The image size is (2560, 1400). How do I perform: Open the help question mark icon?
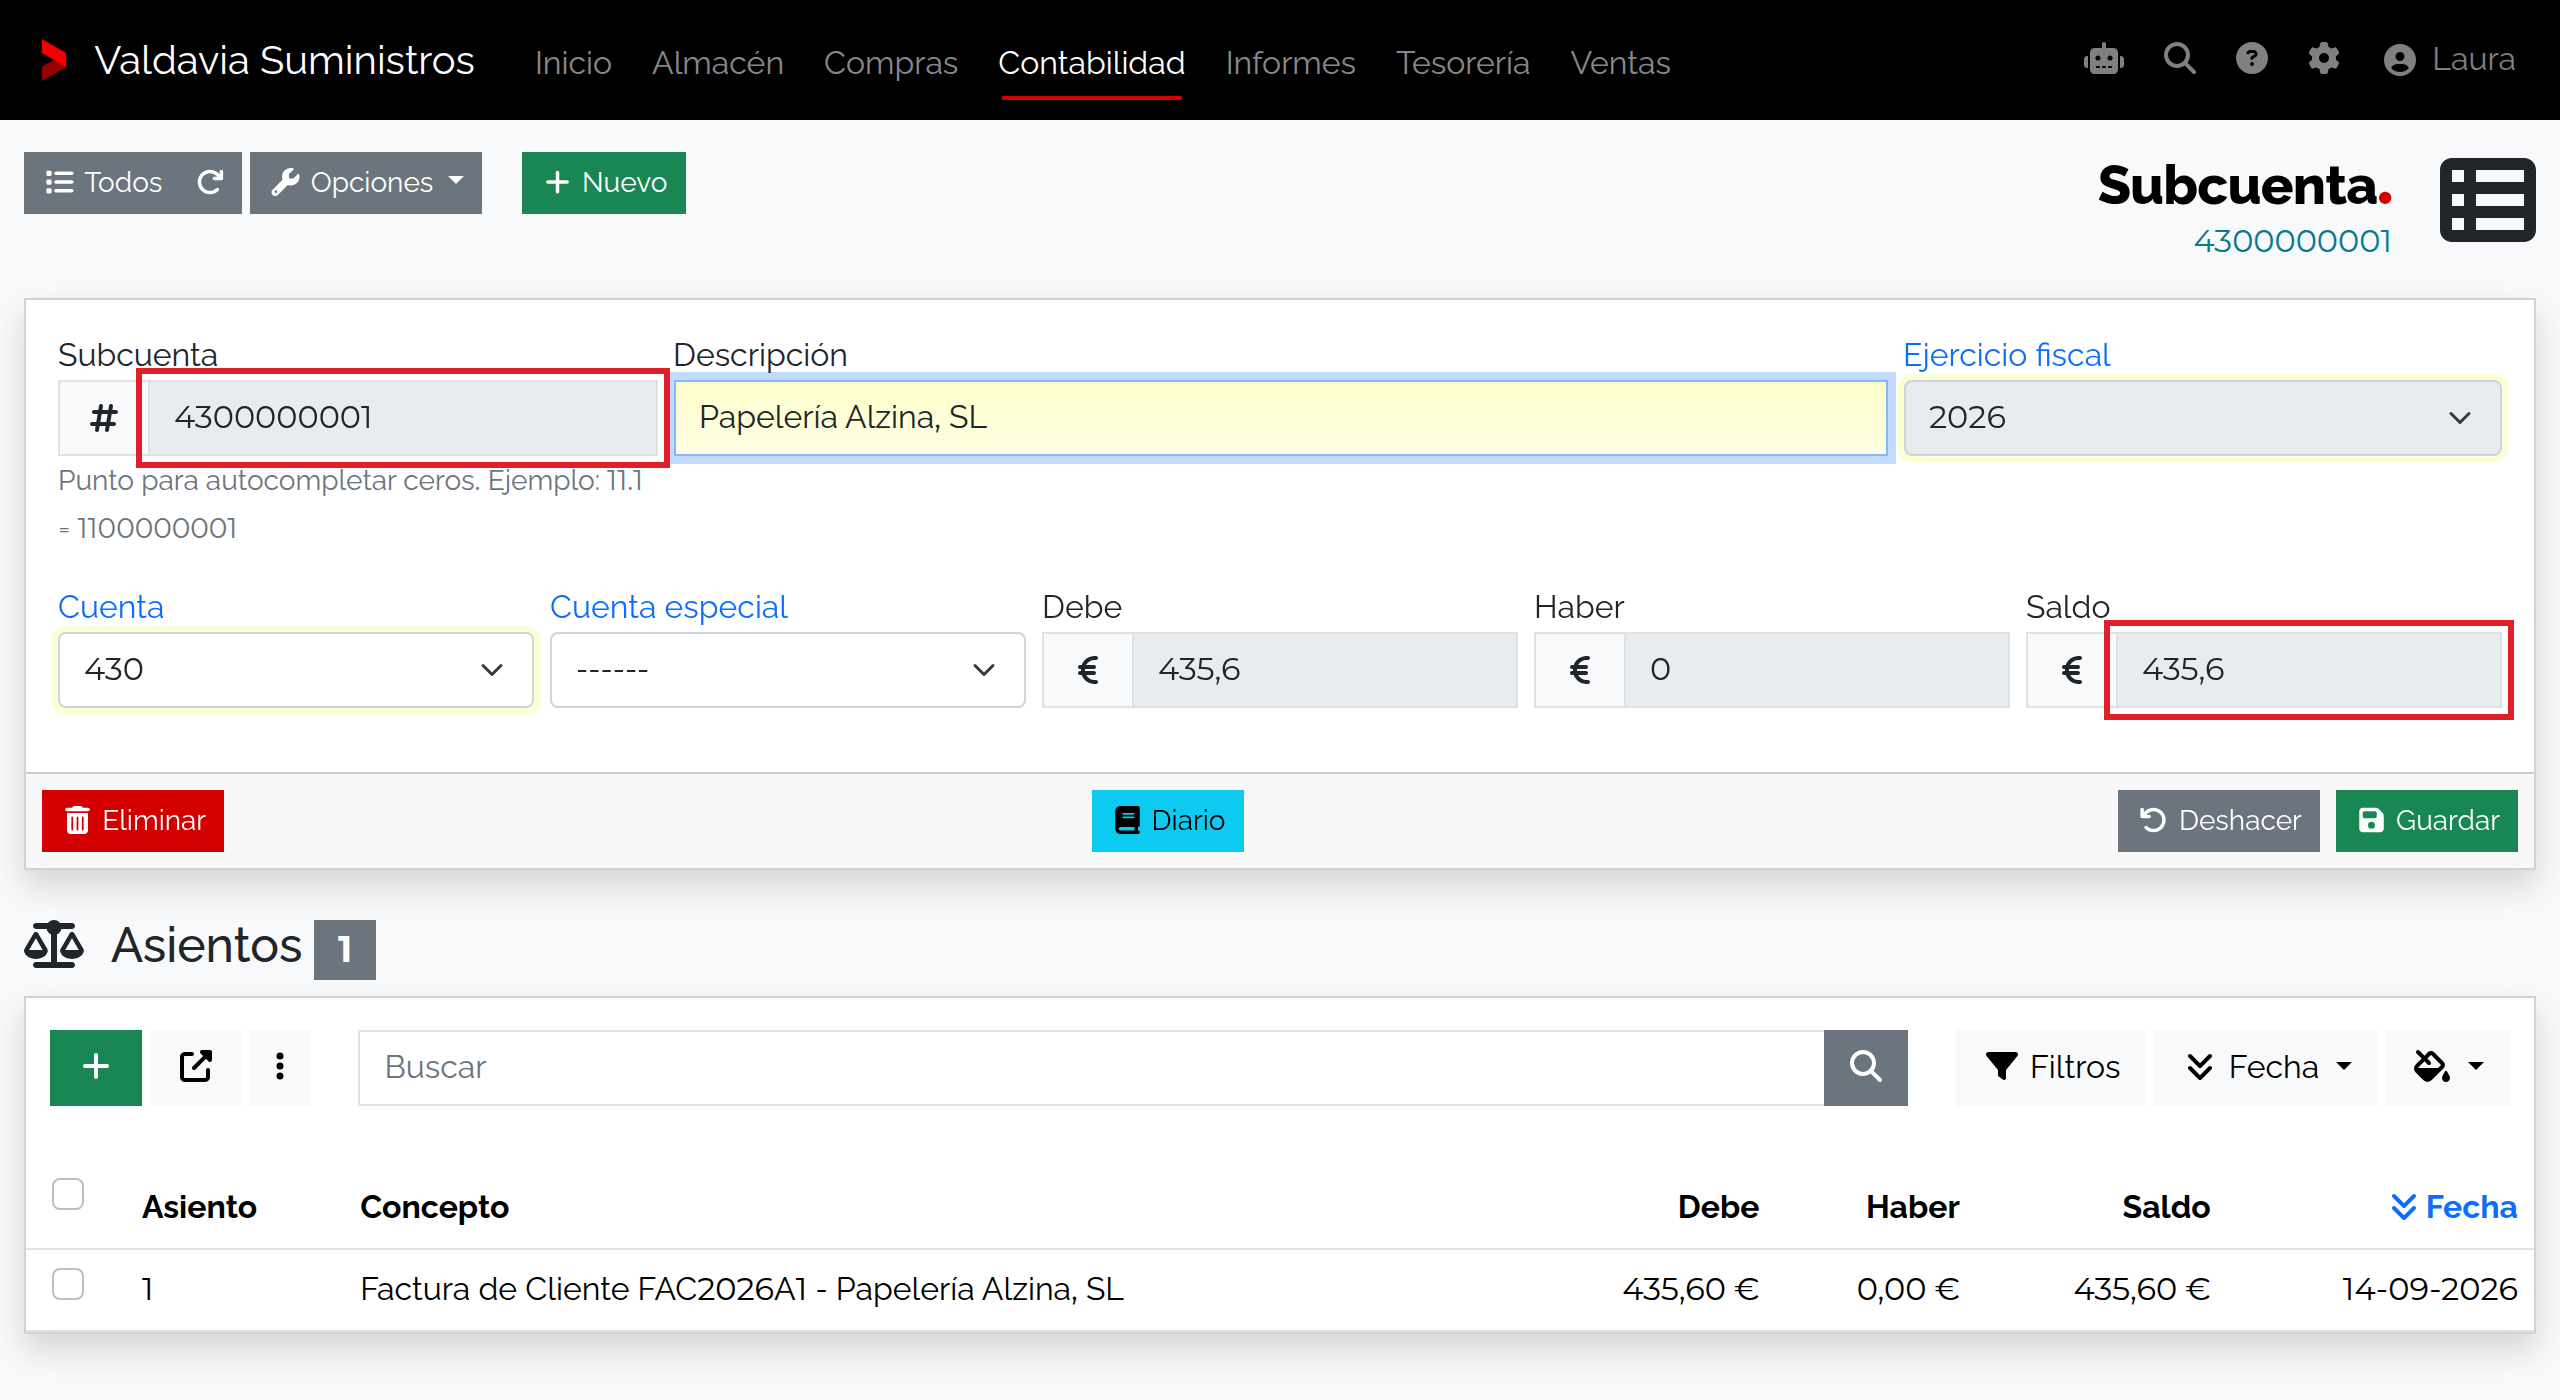click(2251, 59)
